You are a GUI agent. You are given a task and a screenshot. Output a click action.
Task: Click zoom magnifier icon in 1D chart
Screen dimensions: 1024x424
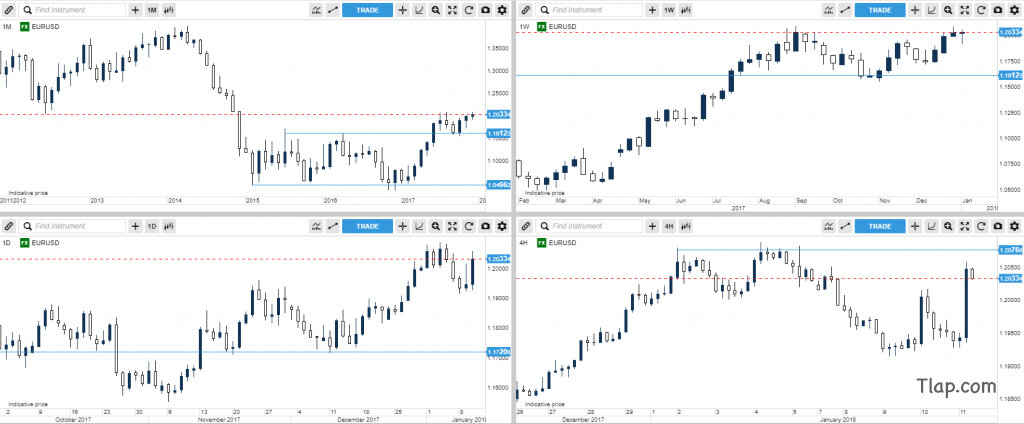[x=435, y=226]
